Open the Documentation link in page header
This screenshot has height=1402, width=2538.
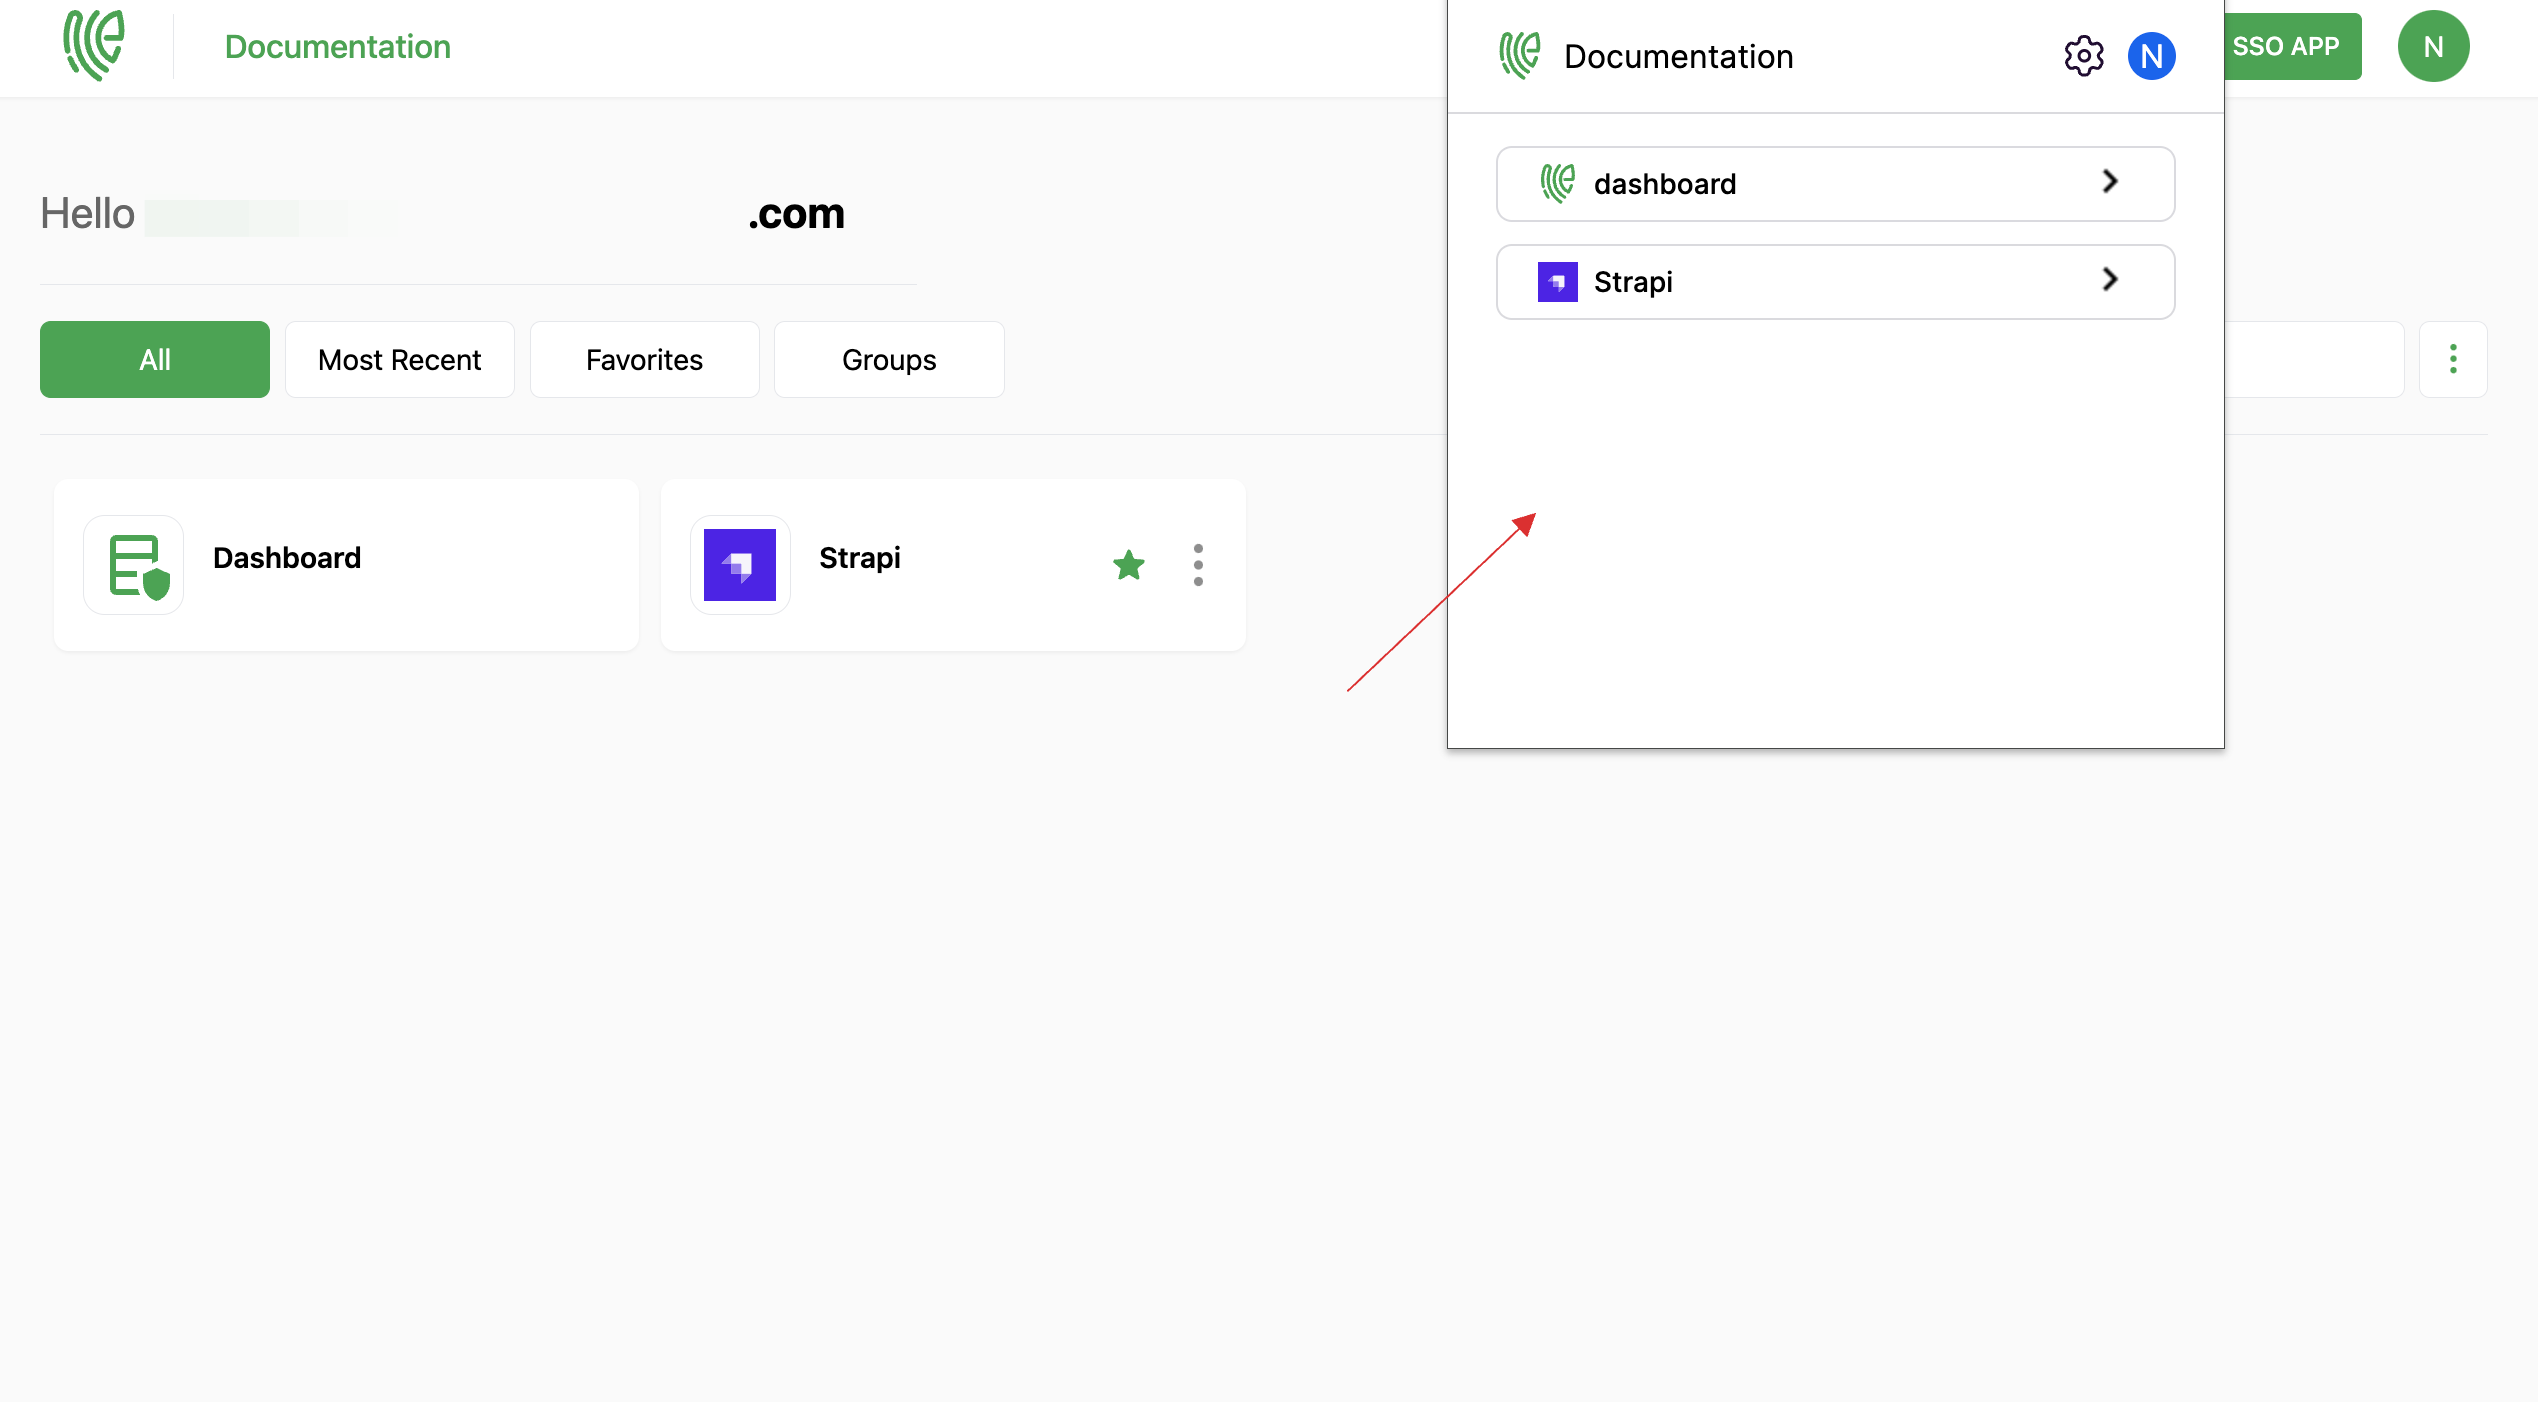click(338, 47)
